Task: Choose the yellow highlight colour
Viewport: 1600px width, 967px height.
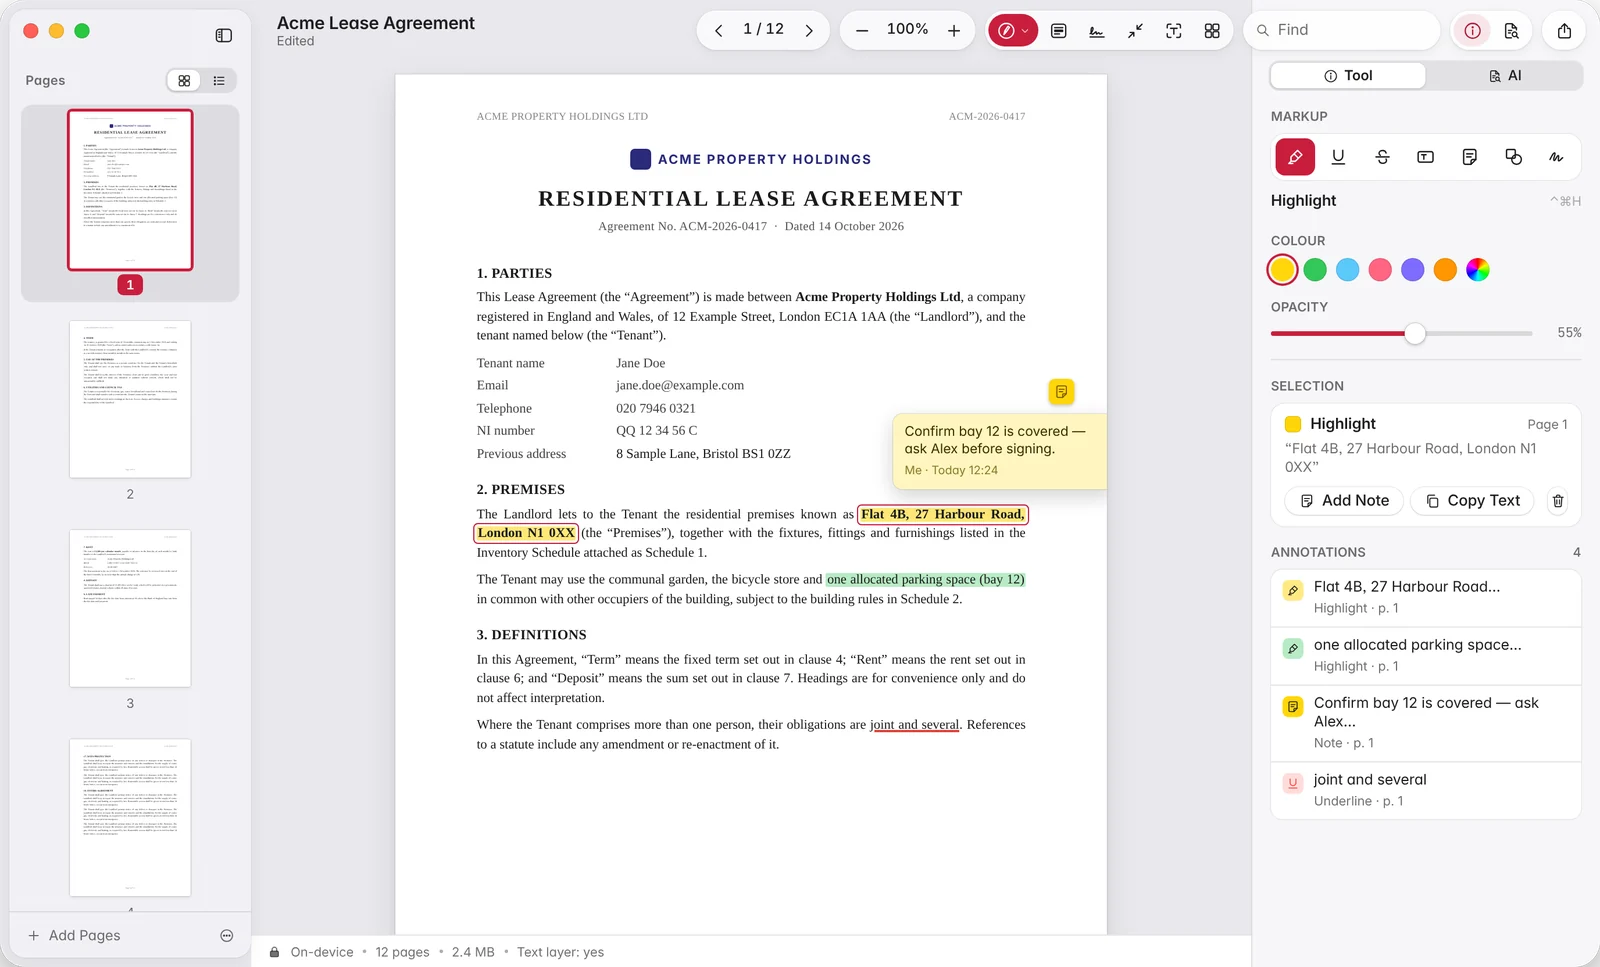Action: 1282,270
